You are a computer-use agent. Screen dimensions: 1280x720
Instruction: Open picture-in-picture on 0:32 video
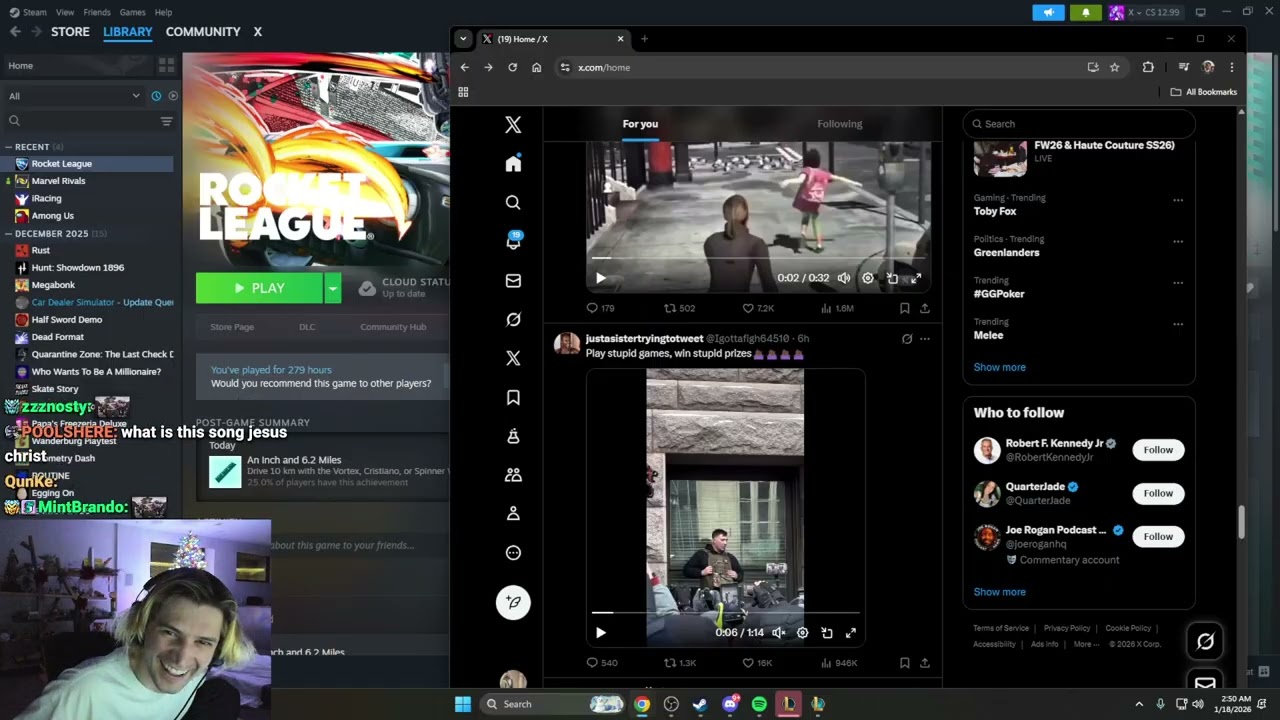coord(892,278)
